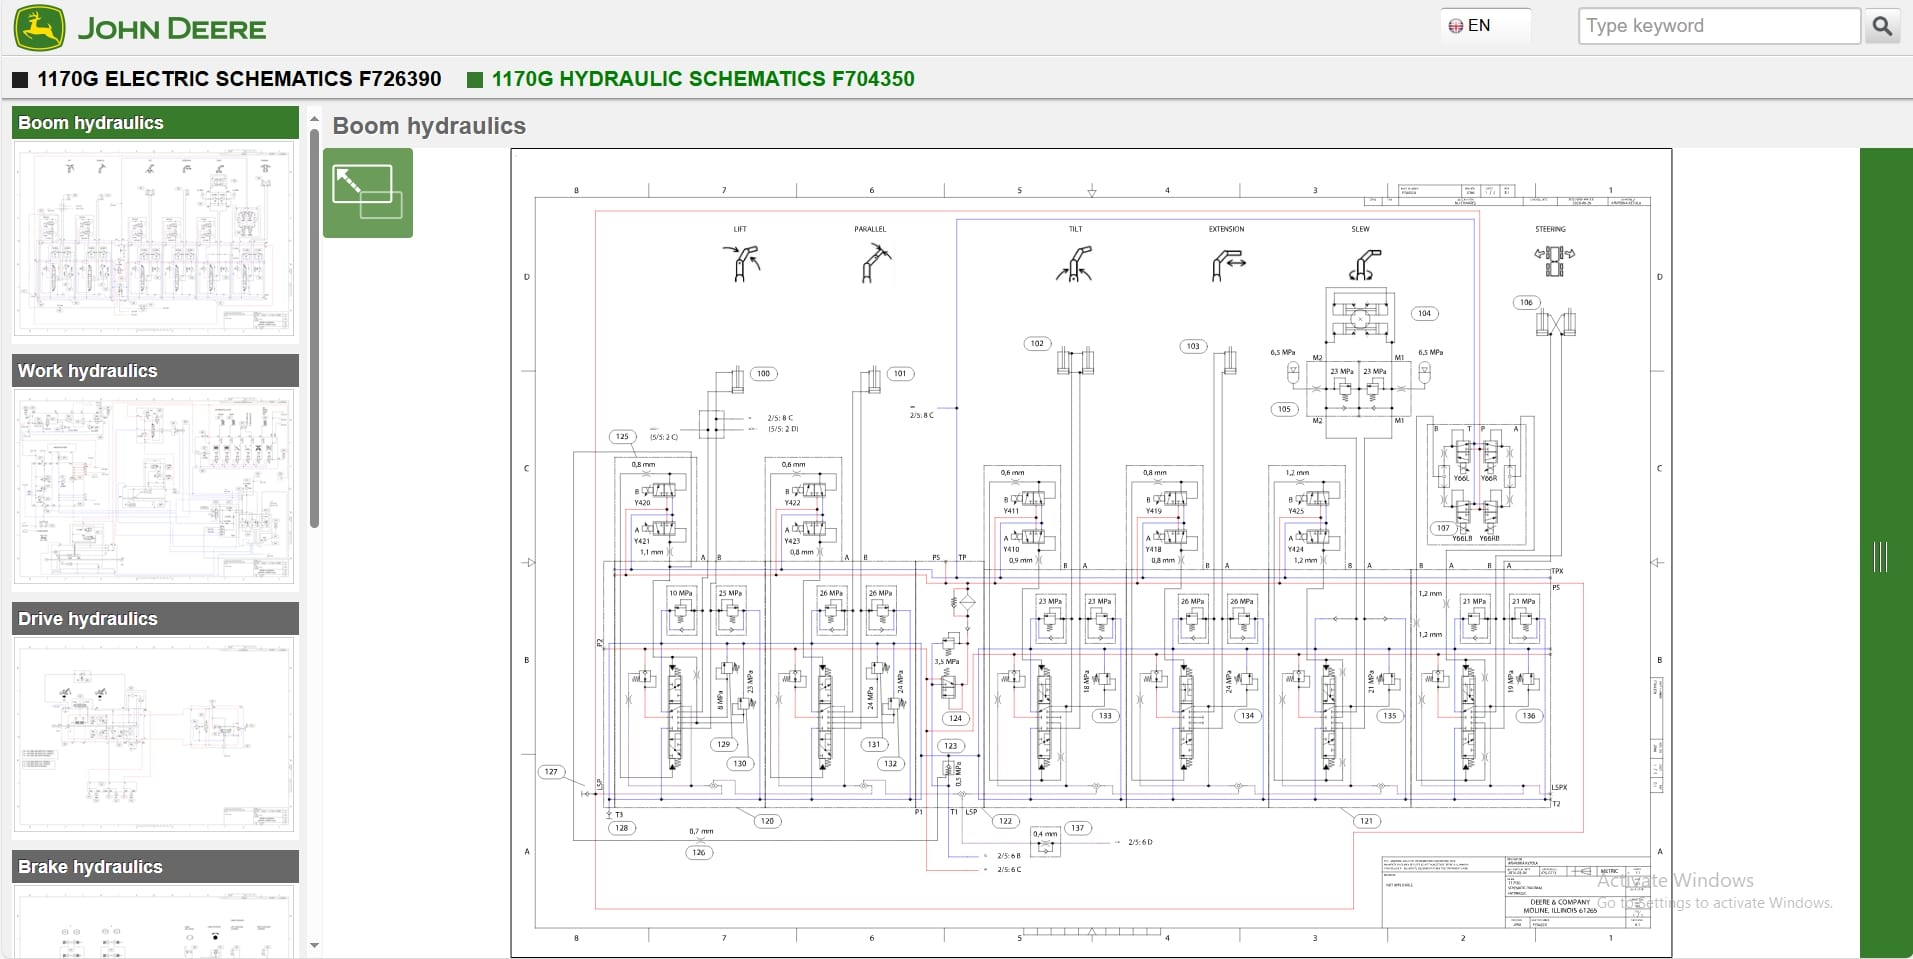Open the full-screen schematic expand icon
This screenshot has width=1913, height=959.
[x=368, y=193]
